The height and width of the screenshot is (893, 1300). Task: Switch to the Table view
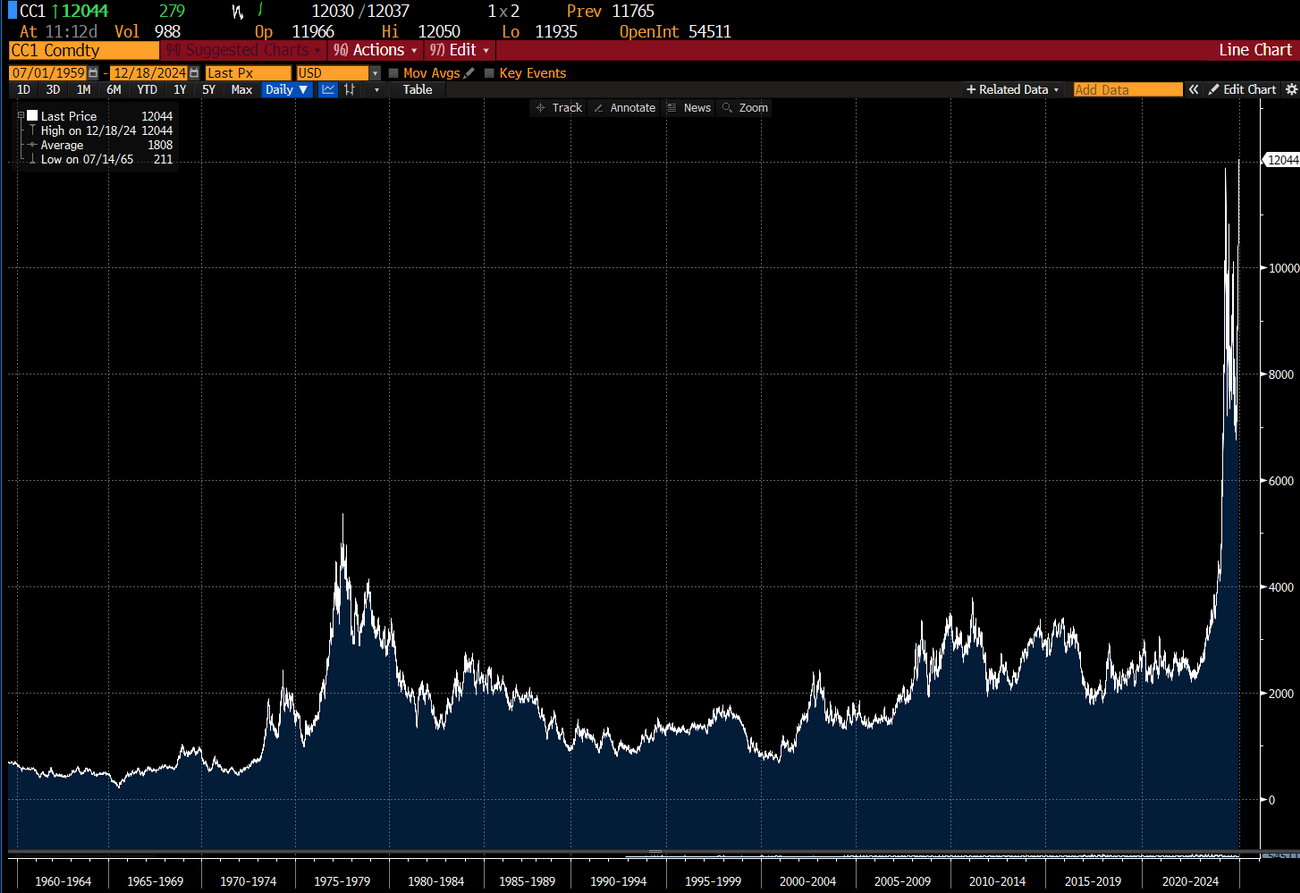pos(417,89)
